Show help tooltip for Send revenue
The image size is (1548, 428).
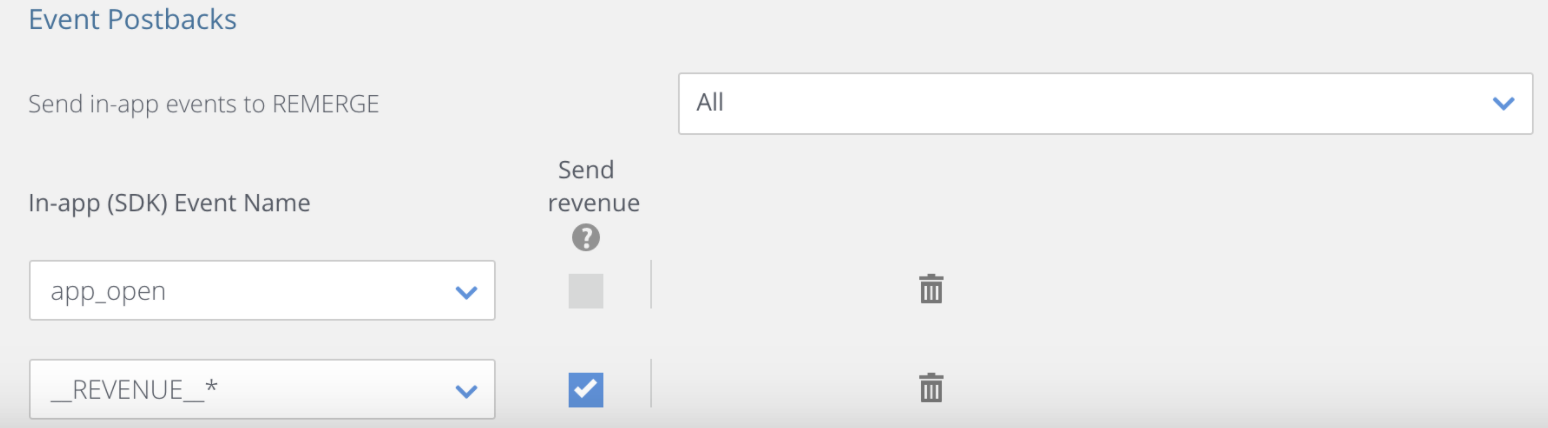click(586, 238)
